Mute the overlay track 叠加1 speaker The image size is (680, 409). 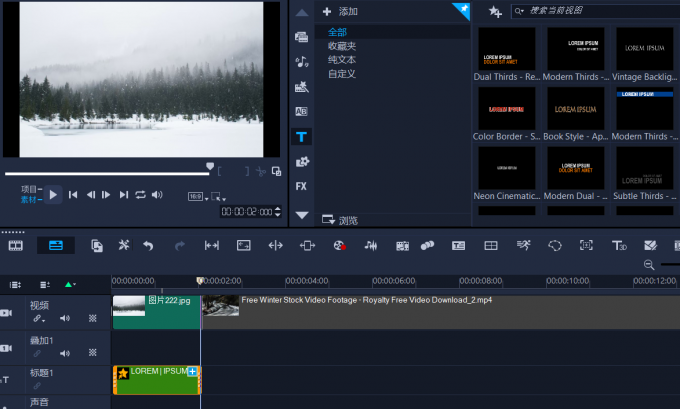65,353
